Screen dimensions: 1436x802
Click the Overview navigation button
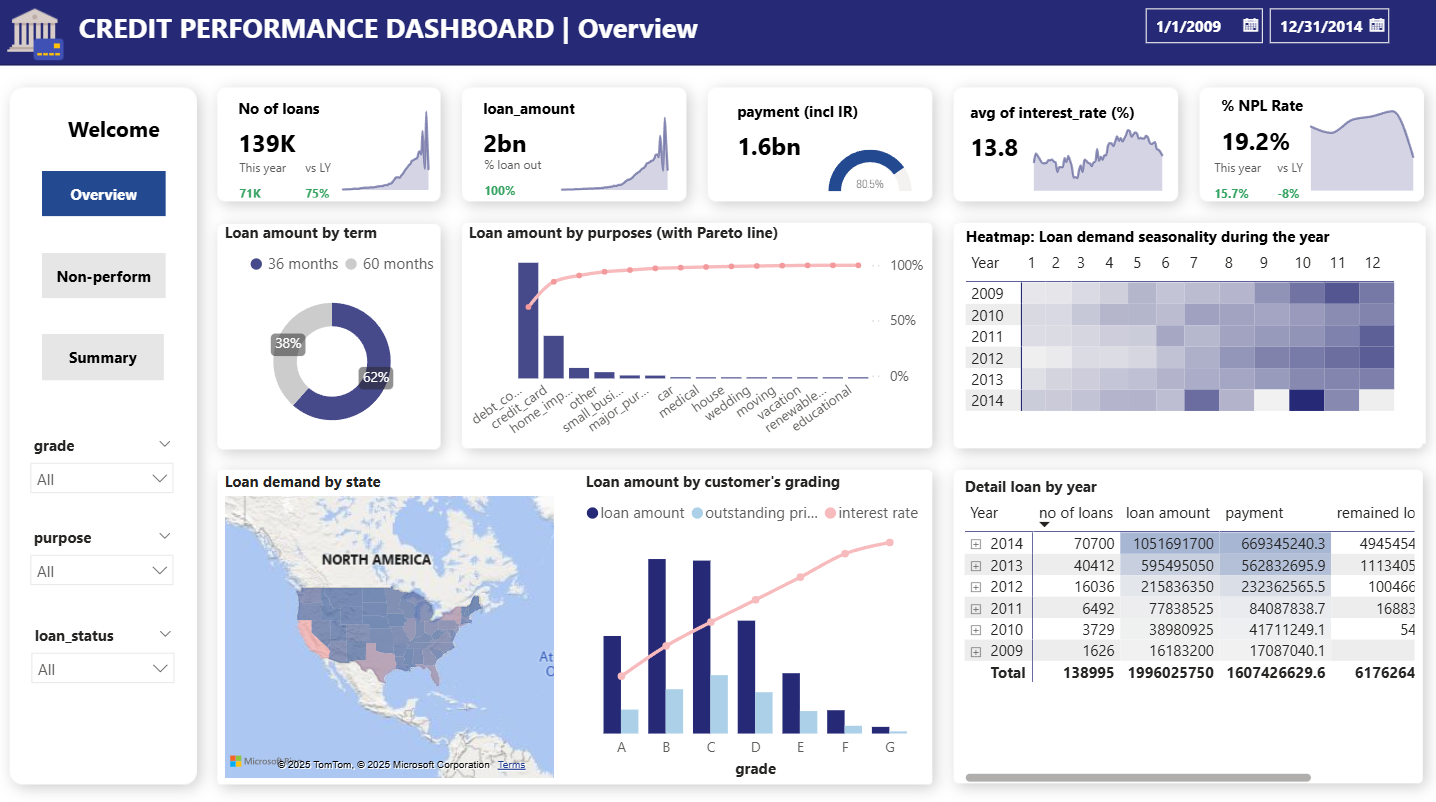click(x=103, y=194)
